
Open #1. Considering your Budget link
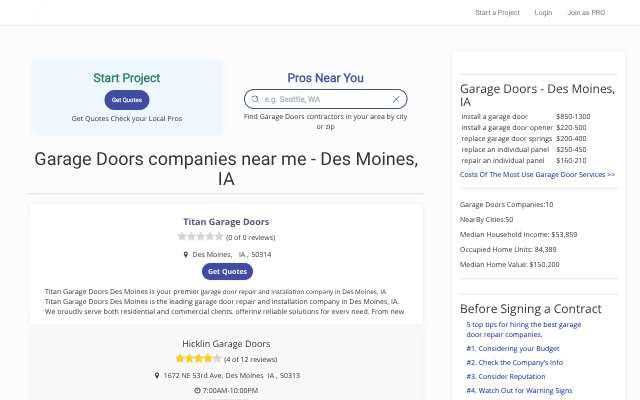pos(513,349)
